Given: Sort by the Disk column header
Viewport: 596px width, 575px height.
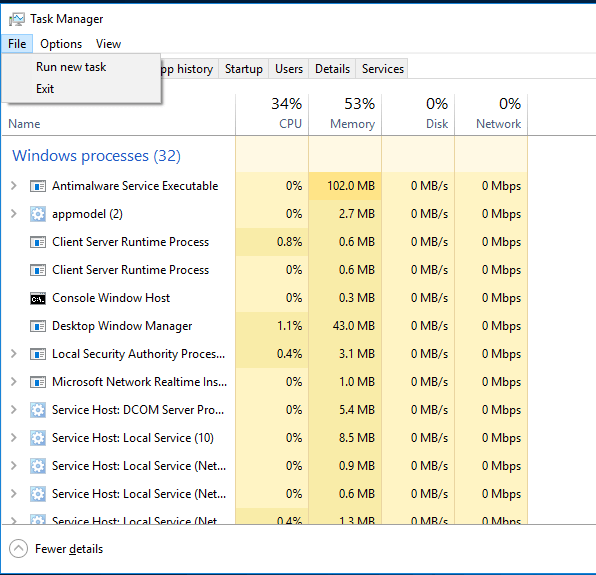Looking at the screenshot, I should (418, 115).
